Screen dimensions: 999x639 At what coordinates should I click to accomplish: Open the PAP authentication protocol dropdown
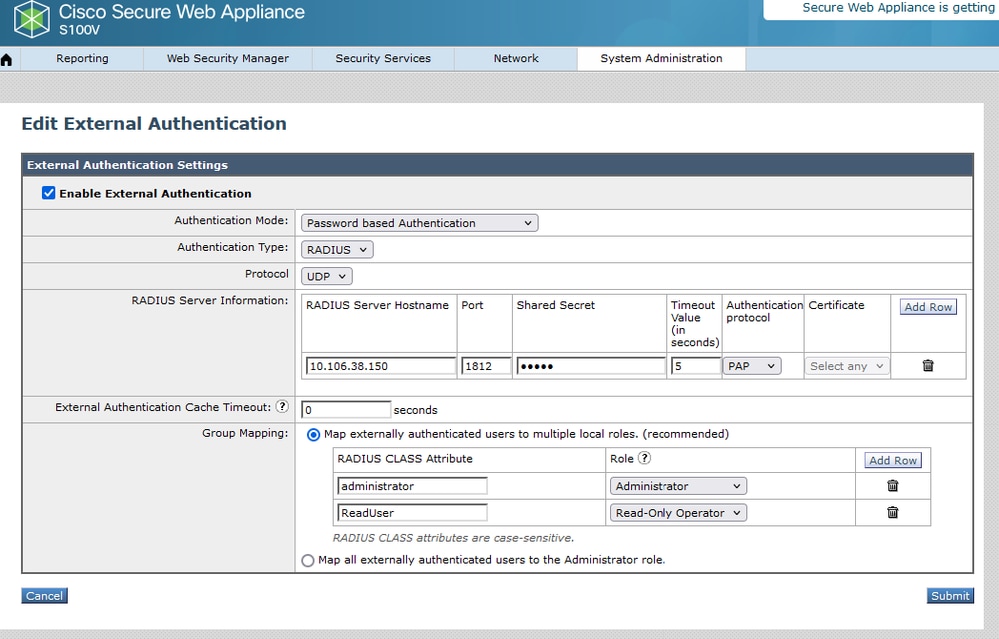click(x=752, y=366)
